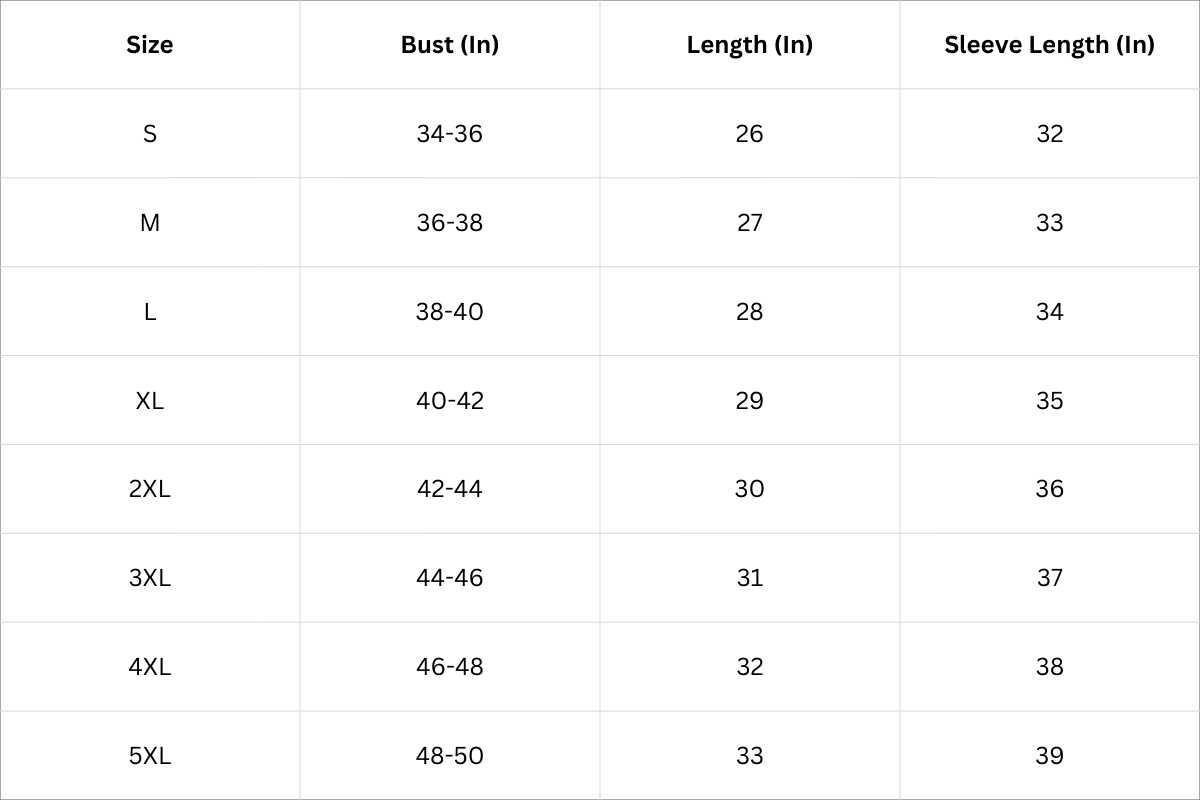Select the Bust (In) column header

[x=450, y=45]
